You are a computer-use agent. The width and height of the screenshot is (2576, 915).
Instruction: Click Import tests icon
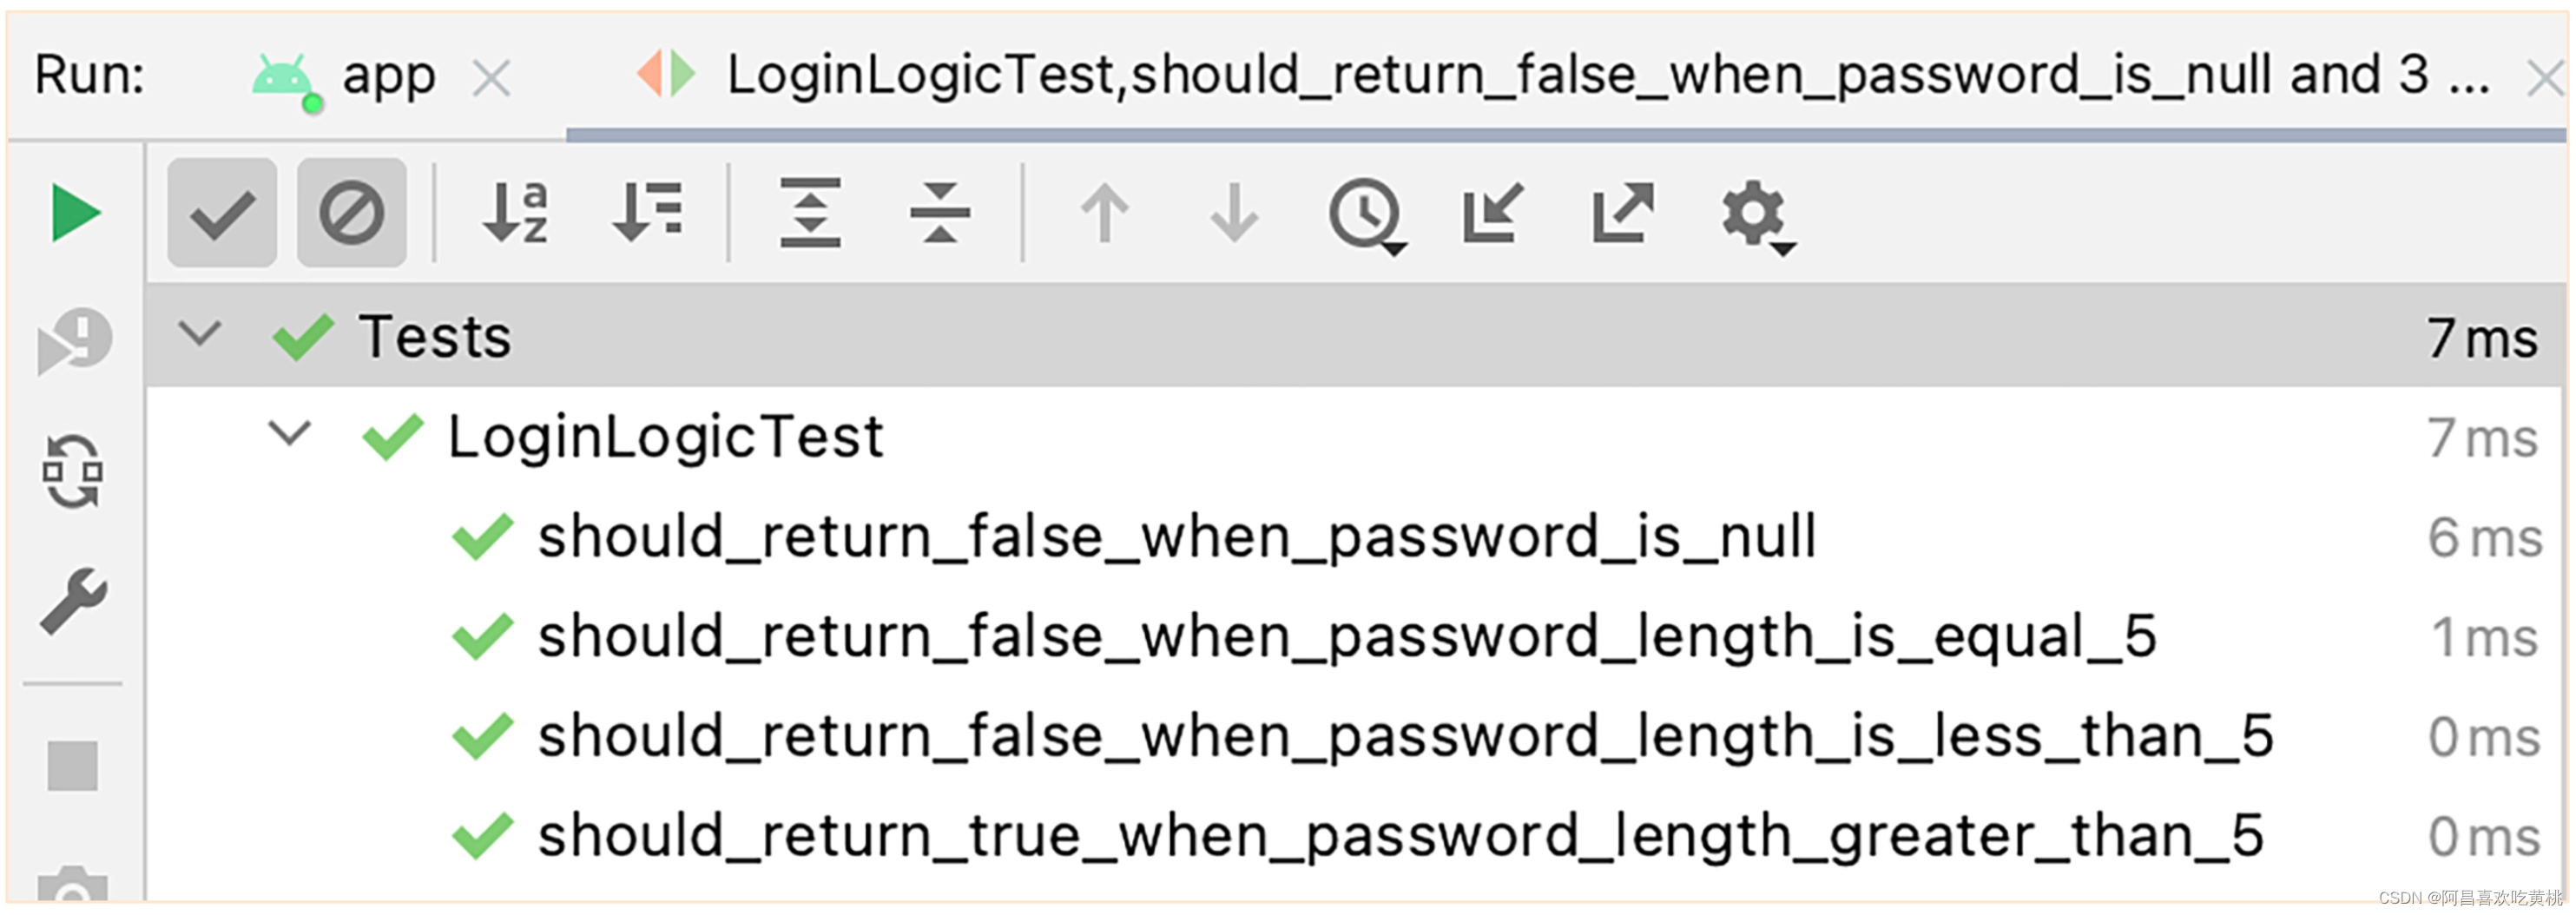pos(1493,213)
